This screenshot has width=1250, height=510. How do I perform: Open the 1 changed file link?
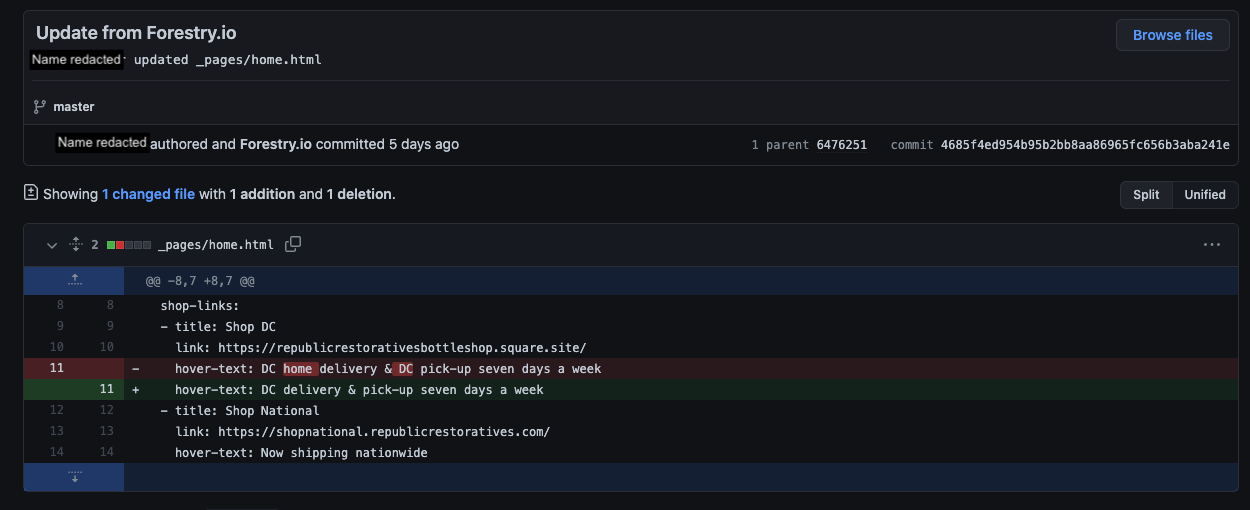(x=148, y=194)
